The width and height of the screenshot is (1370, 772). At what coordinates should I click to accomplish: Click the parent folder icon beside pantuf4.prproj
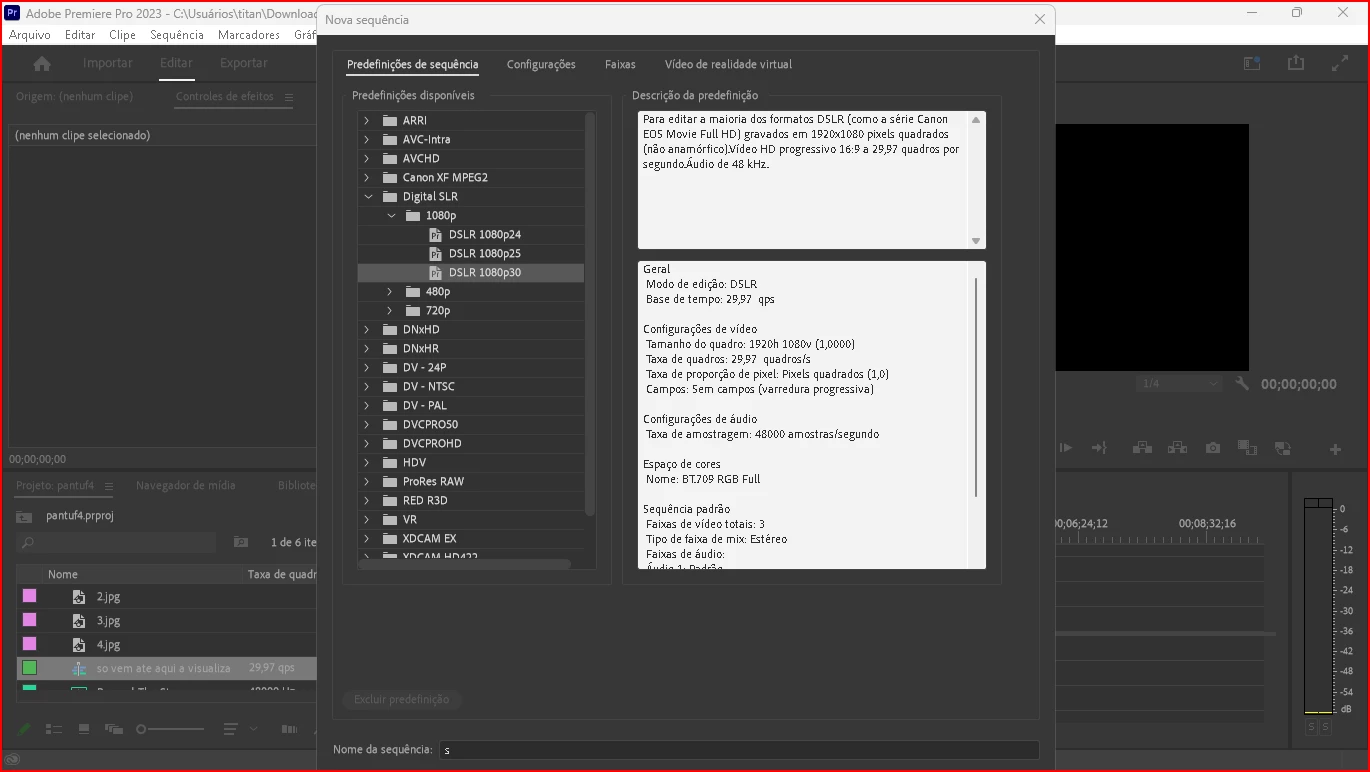tap(25, 516)
